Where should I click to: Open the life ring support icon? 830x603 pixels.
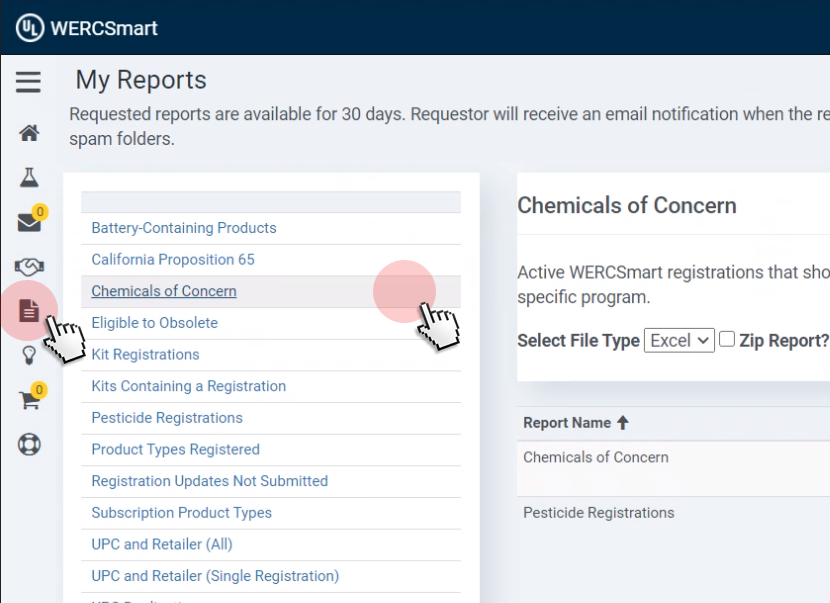pos(29,444)
